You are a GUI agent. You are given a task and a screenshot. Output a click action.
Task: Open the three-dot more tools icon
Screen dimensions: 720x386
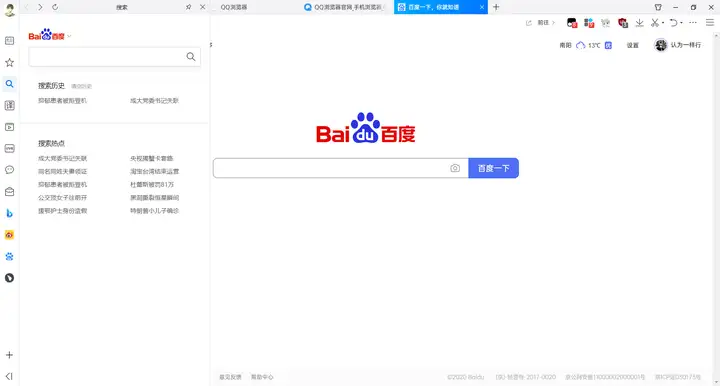coord(693,22)
